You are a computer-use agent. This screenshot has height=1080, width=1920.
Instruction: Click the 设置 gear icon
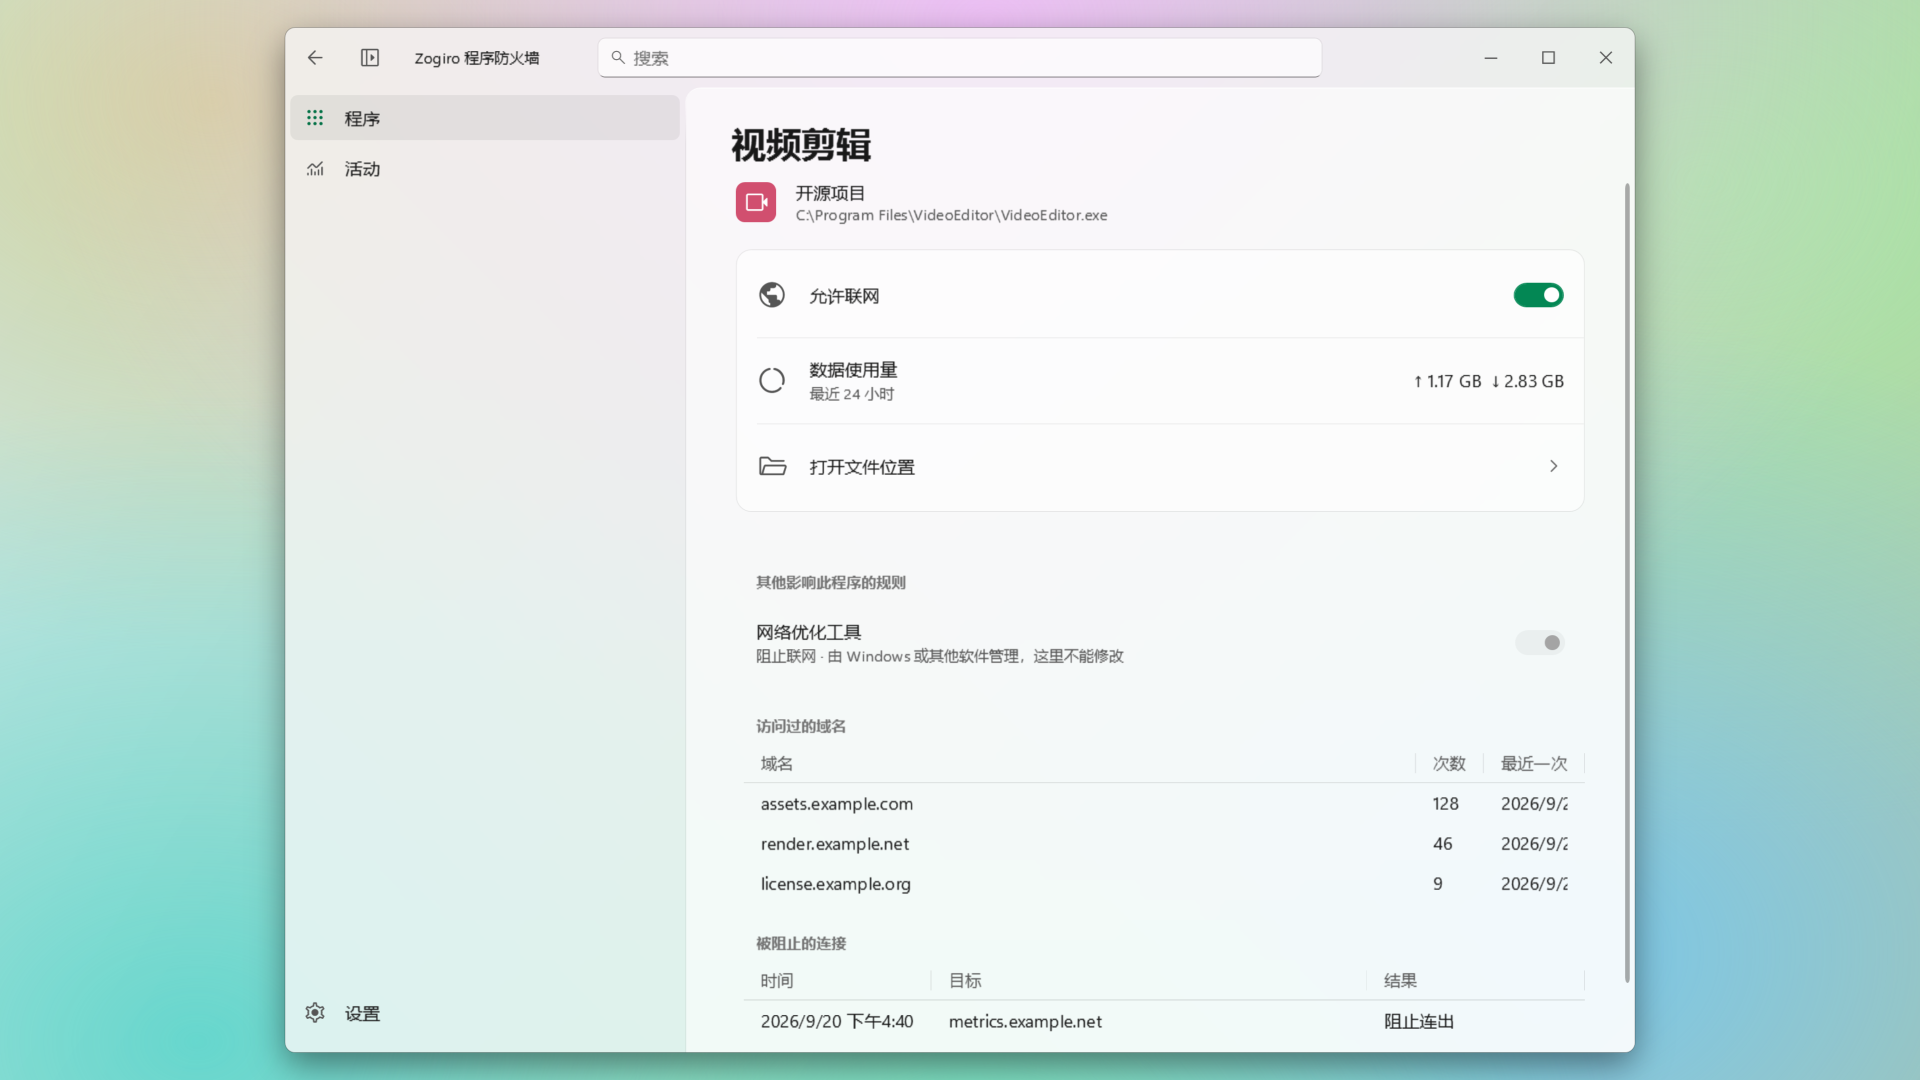tap(315, 1013)
